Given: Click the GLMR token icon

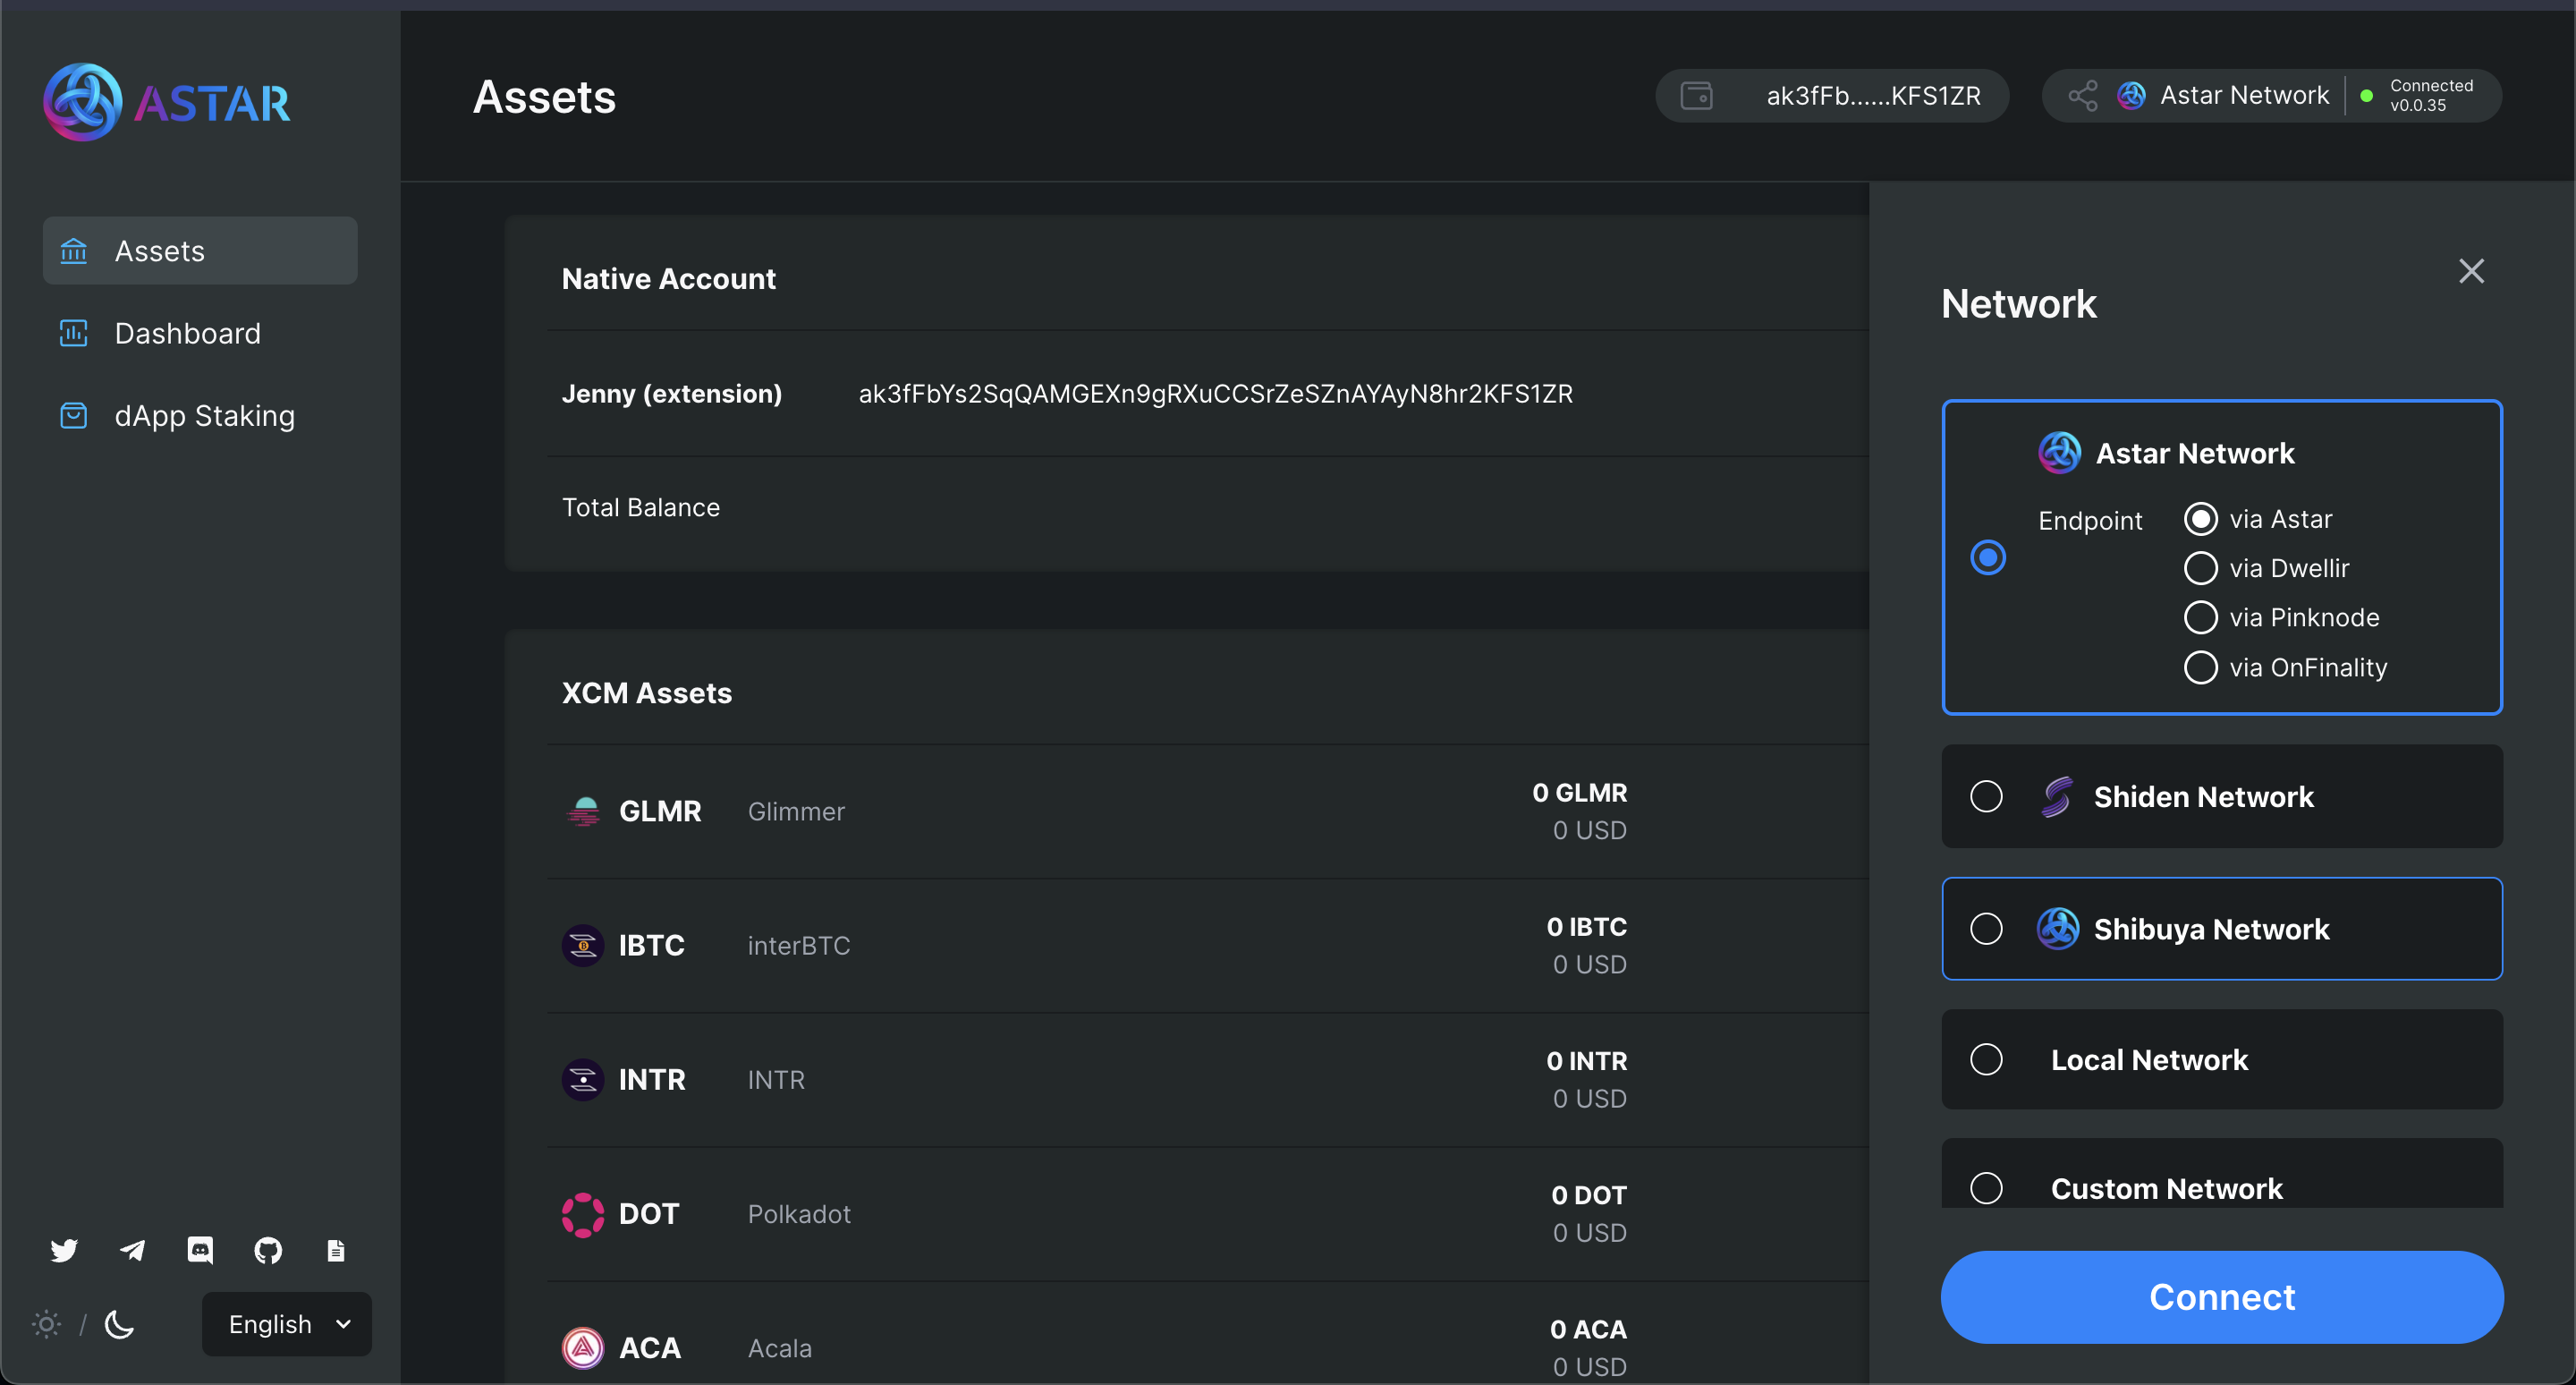Looking at the screenshot, I should 583,811.
